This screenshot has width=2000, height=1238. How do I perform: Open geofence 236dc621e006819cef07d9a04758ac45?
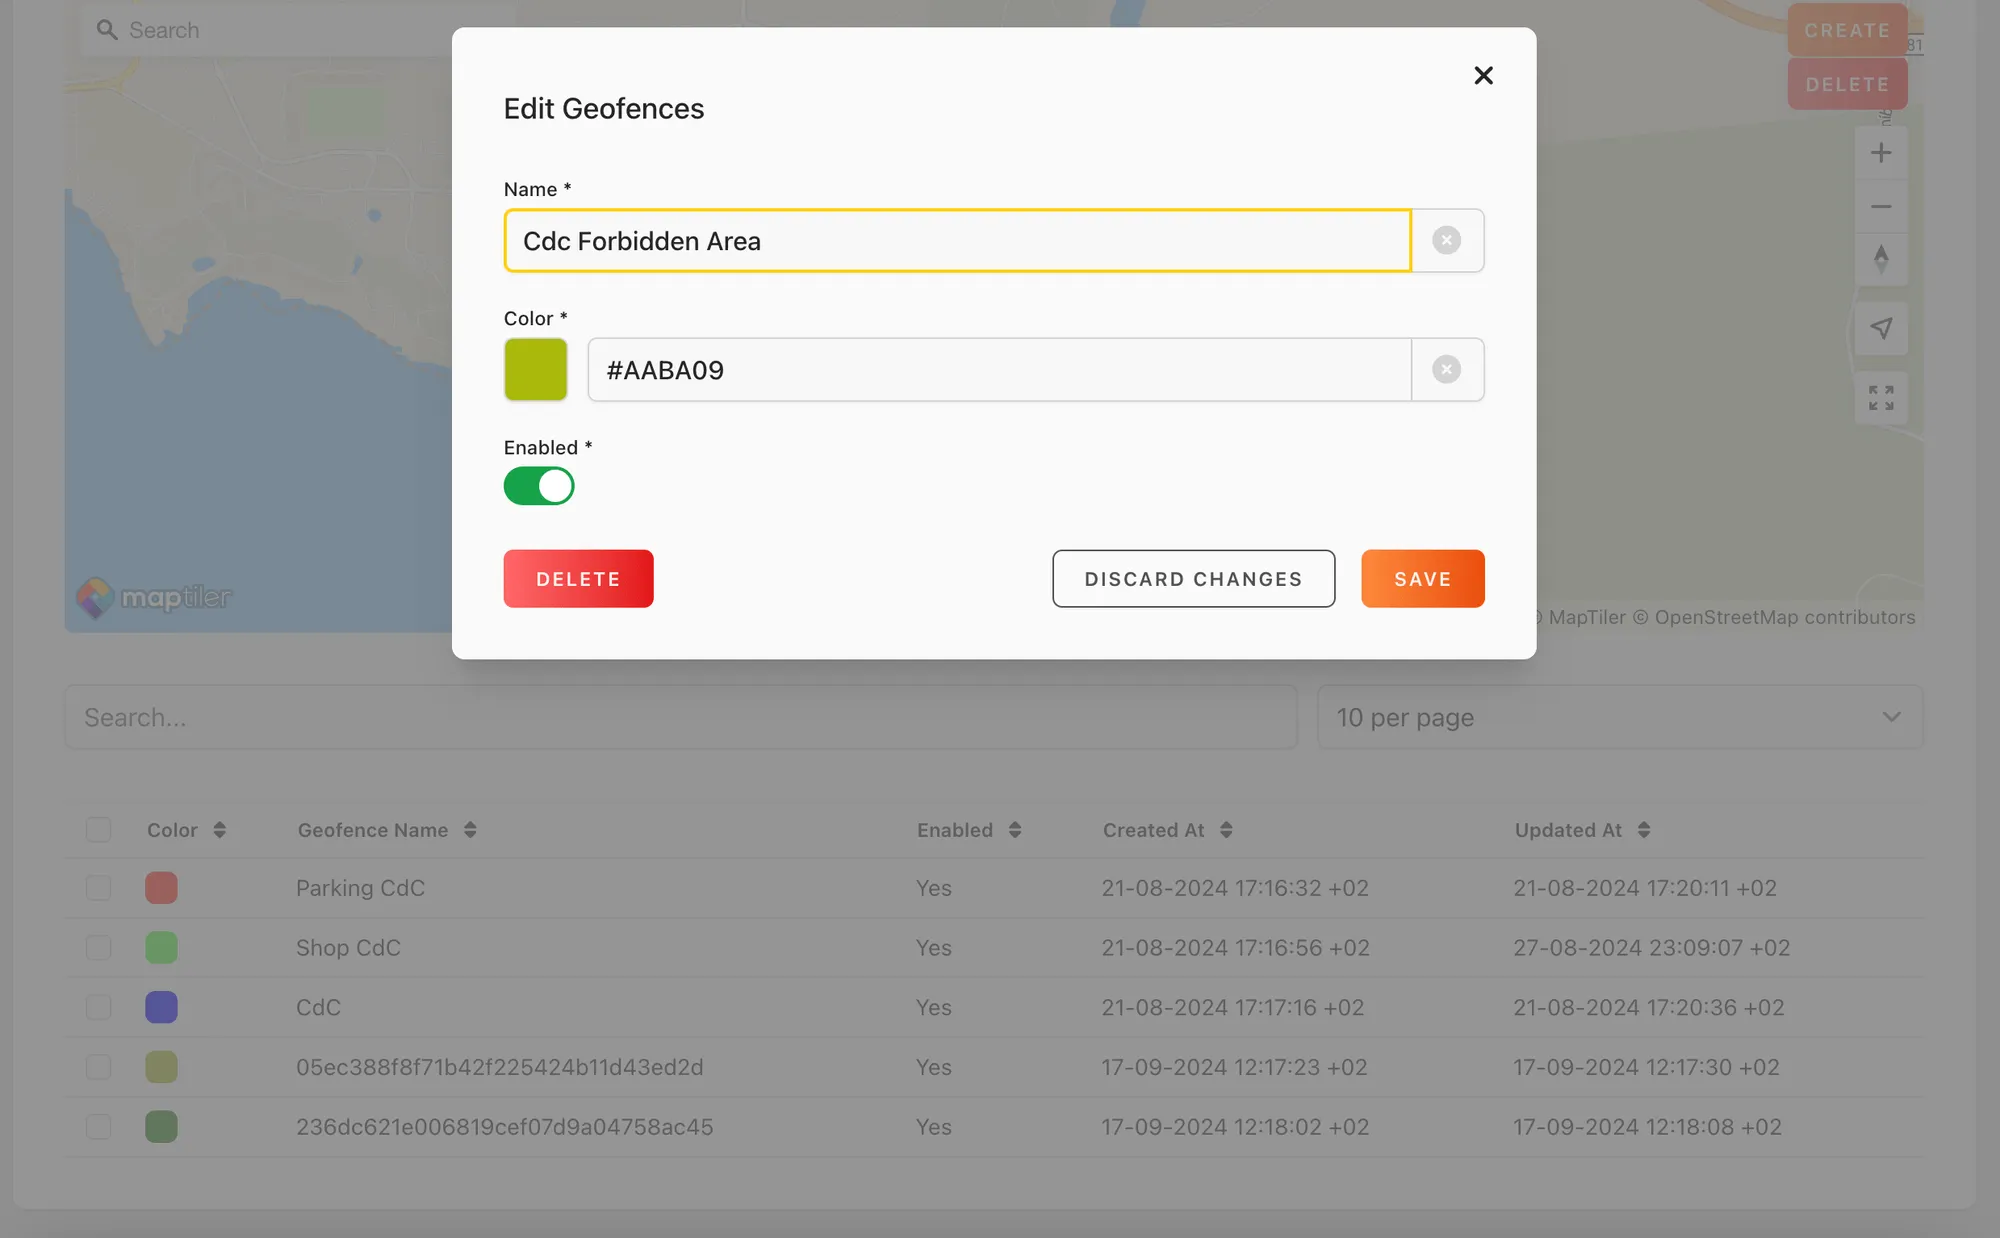pyautogui.click(x=504, y=1127)
